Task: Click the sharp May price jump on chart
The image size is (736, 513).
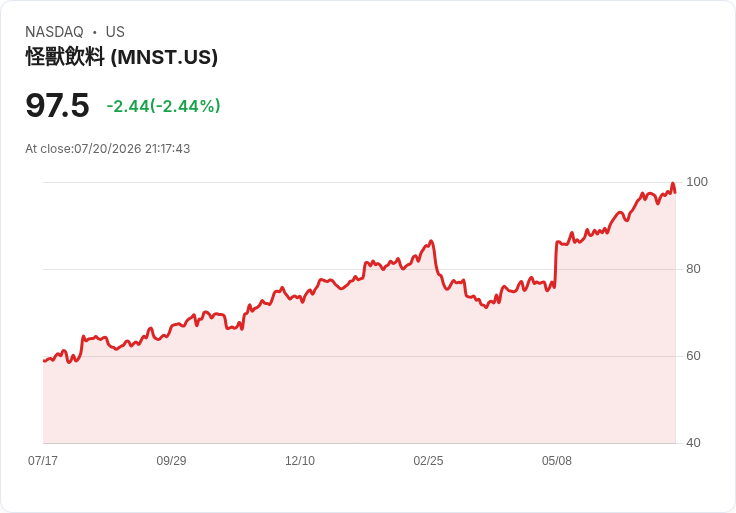Action: (x=556, y=264)
